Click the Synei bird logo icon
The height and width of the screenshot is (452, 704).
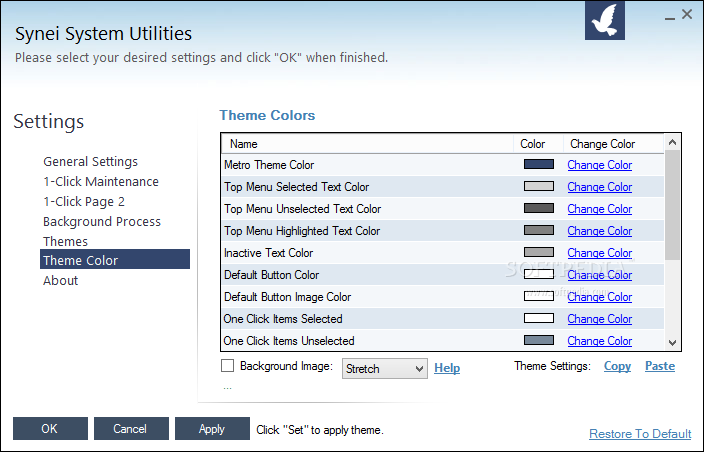pos(604,20)
